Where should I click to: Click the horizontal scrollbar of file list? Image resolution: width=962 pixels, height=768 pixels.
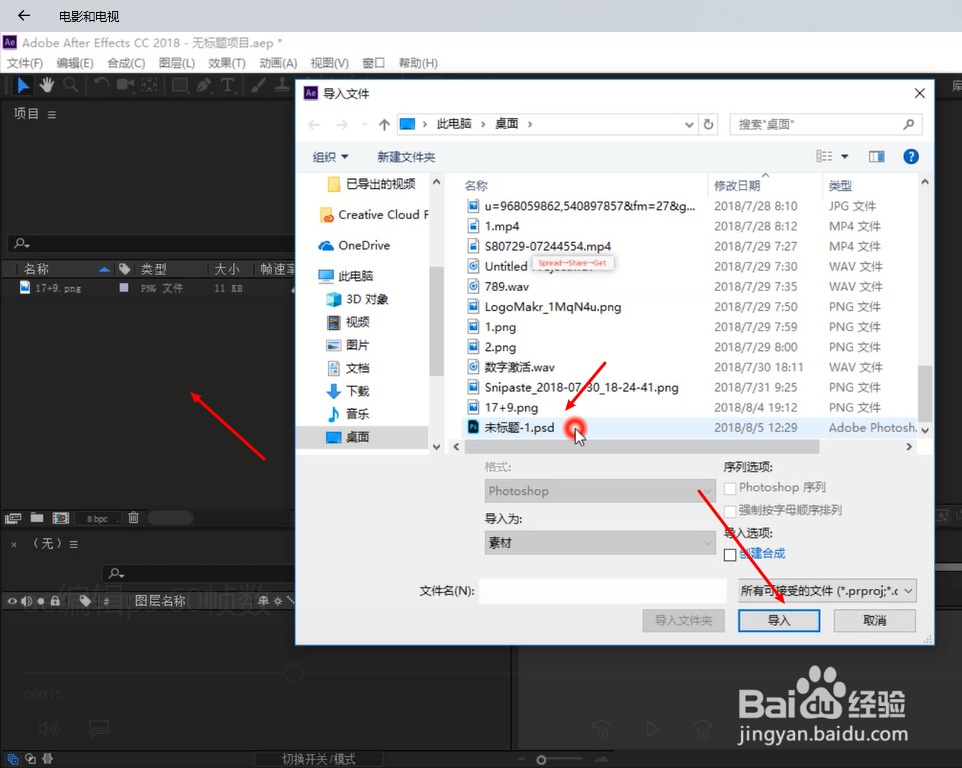pos(642,447)
